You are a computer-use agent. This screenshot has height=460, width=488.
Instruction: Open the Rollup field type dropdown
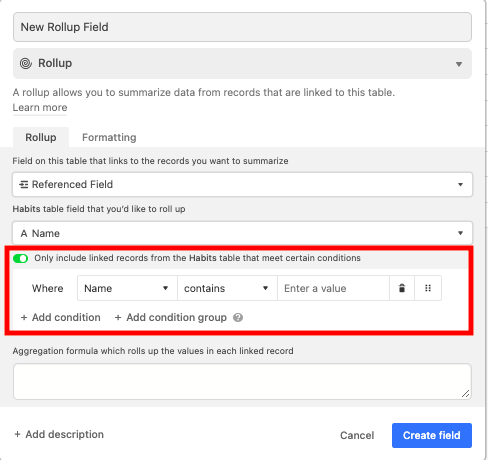(242, 63)
